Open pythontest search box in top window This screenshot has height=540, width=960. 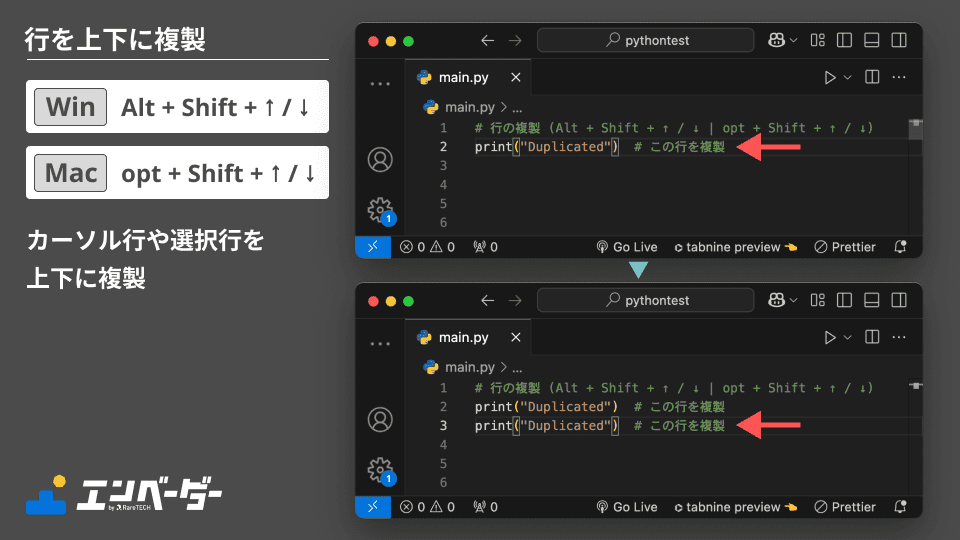coord(645,40)
